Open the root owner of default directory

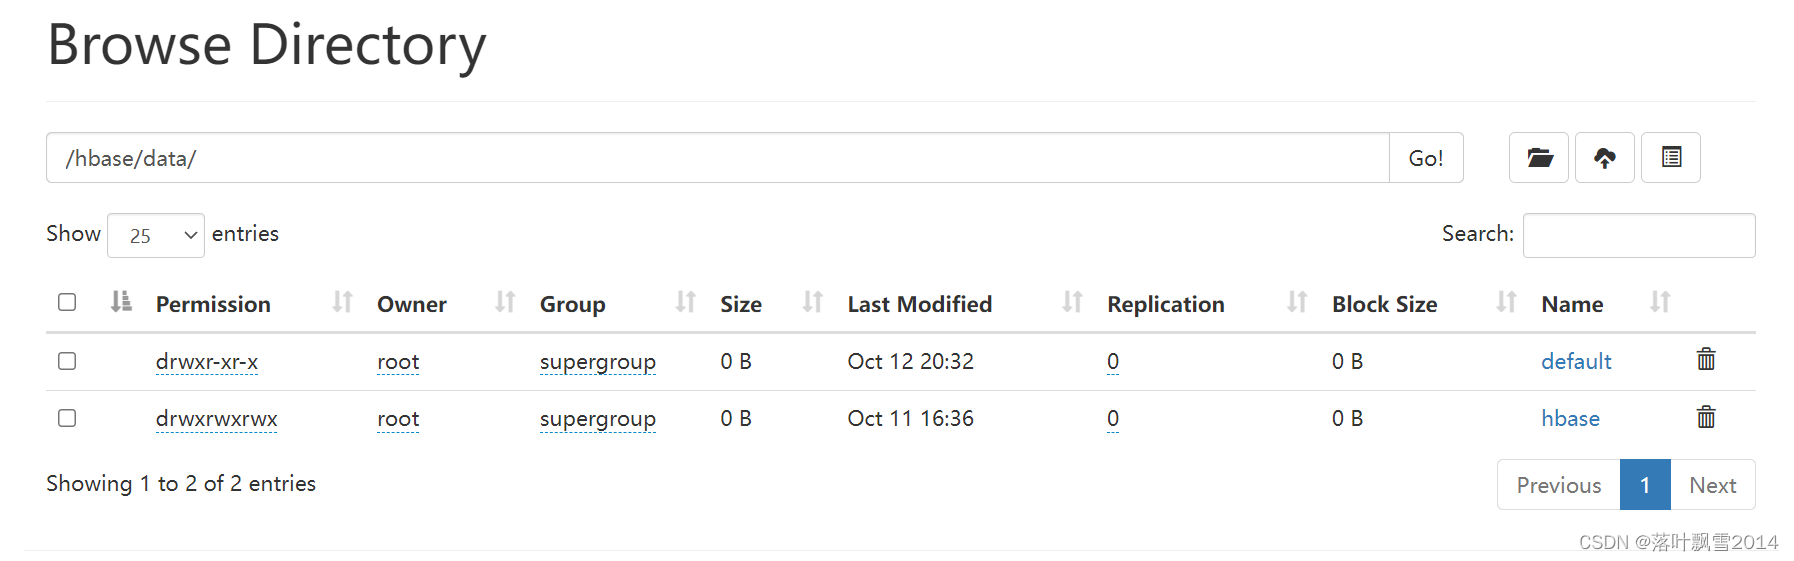[x=398, y=362]
